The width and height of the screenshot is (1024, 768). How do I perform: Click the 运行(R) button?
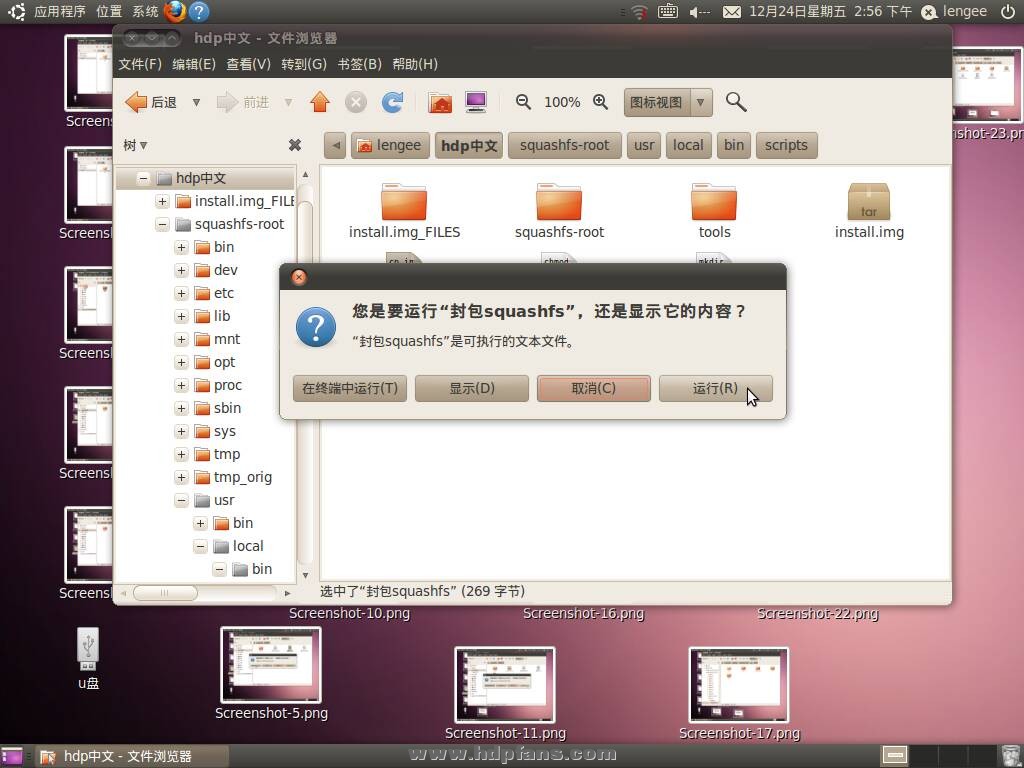pos(716,389)
